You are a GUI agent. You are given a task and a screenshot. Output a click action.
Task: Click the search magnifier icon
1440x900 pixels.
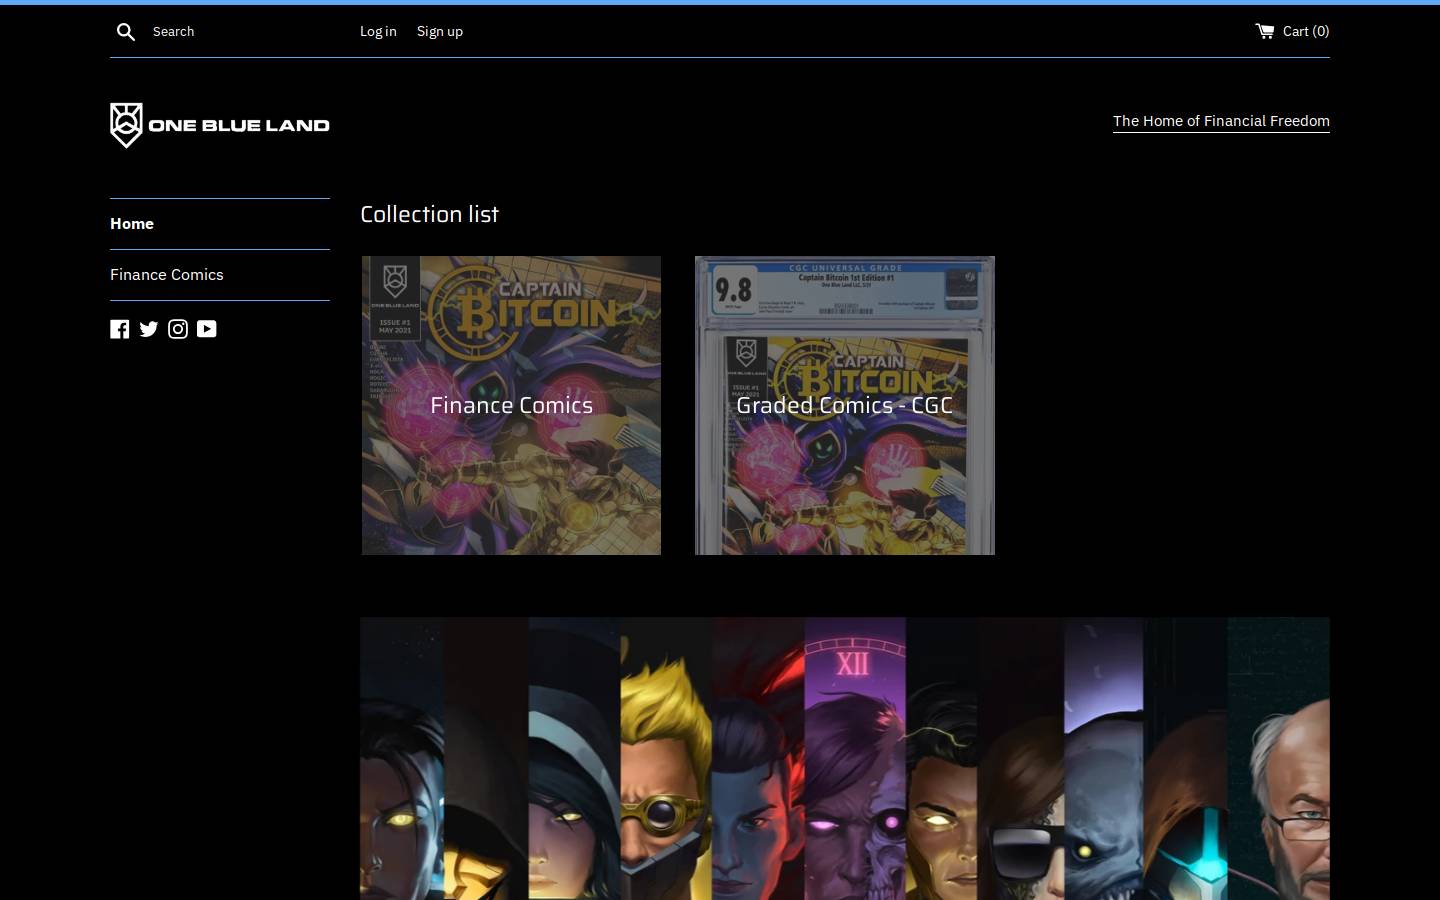[126, 32]
